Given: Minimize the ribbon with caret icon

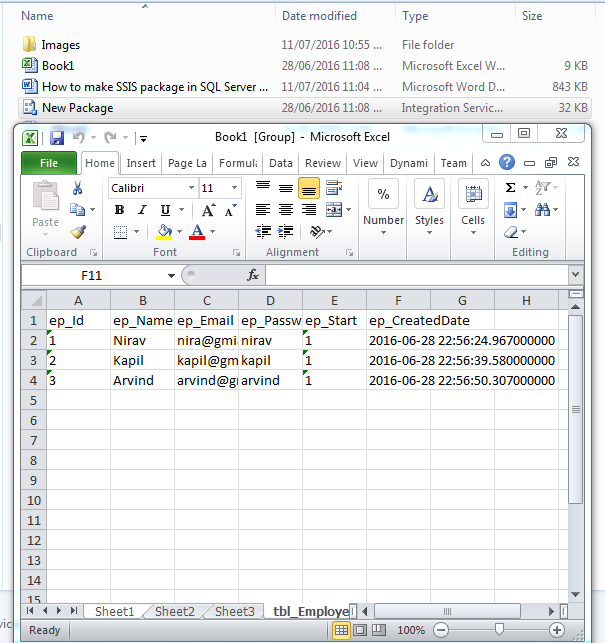Looking at the screenshot, I should [x=485, y=163].
